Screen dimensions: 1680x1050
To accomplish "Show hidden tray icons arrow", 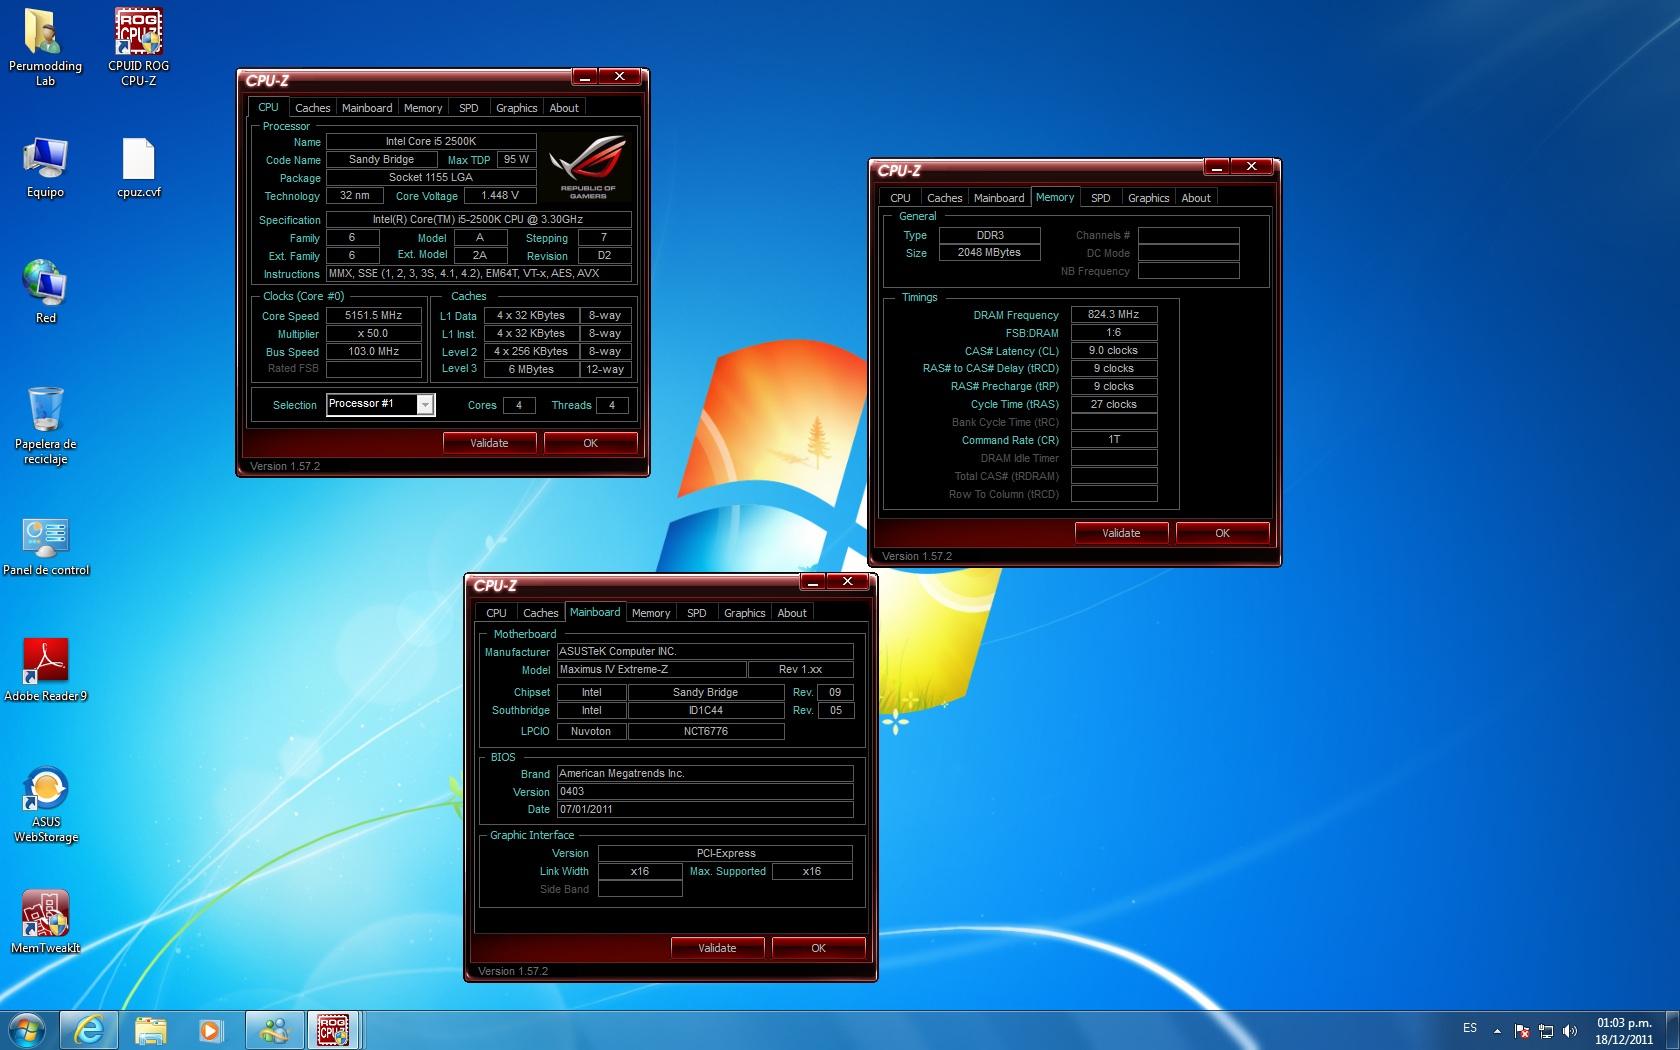I will 1497,1030.
